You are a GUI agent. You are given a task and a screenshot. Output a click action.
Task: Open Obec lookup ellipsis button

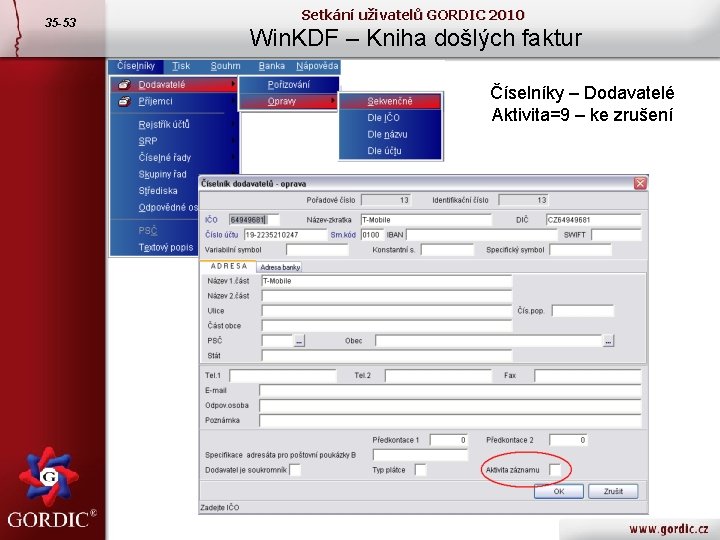608,341
